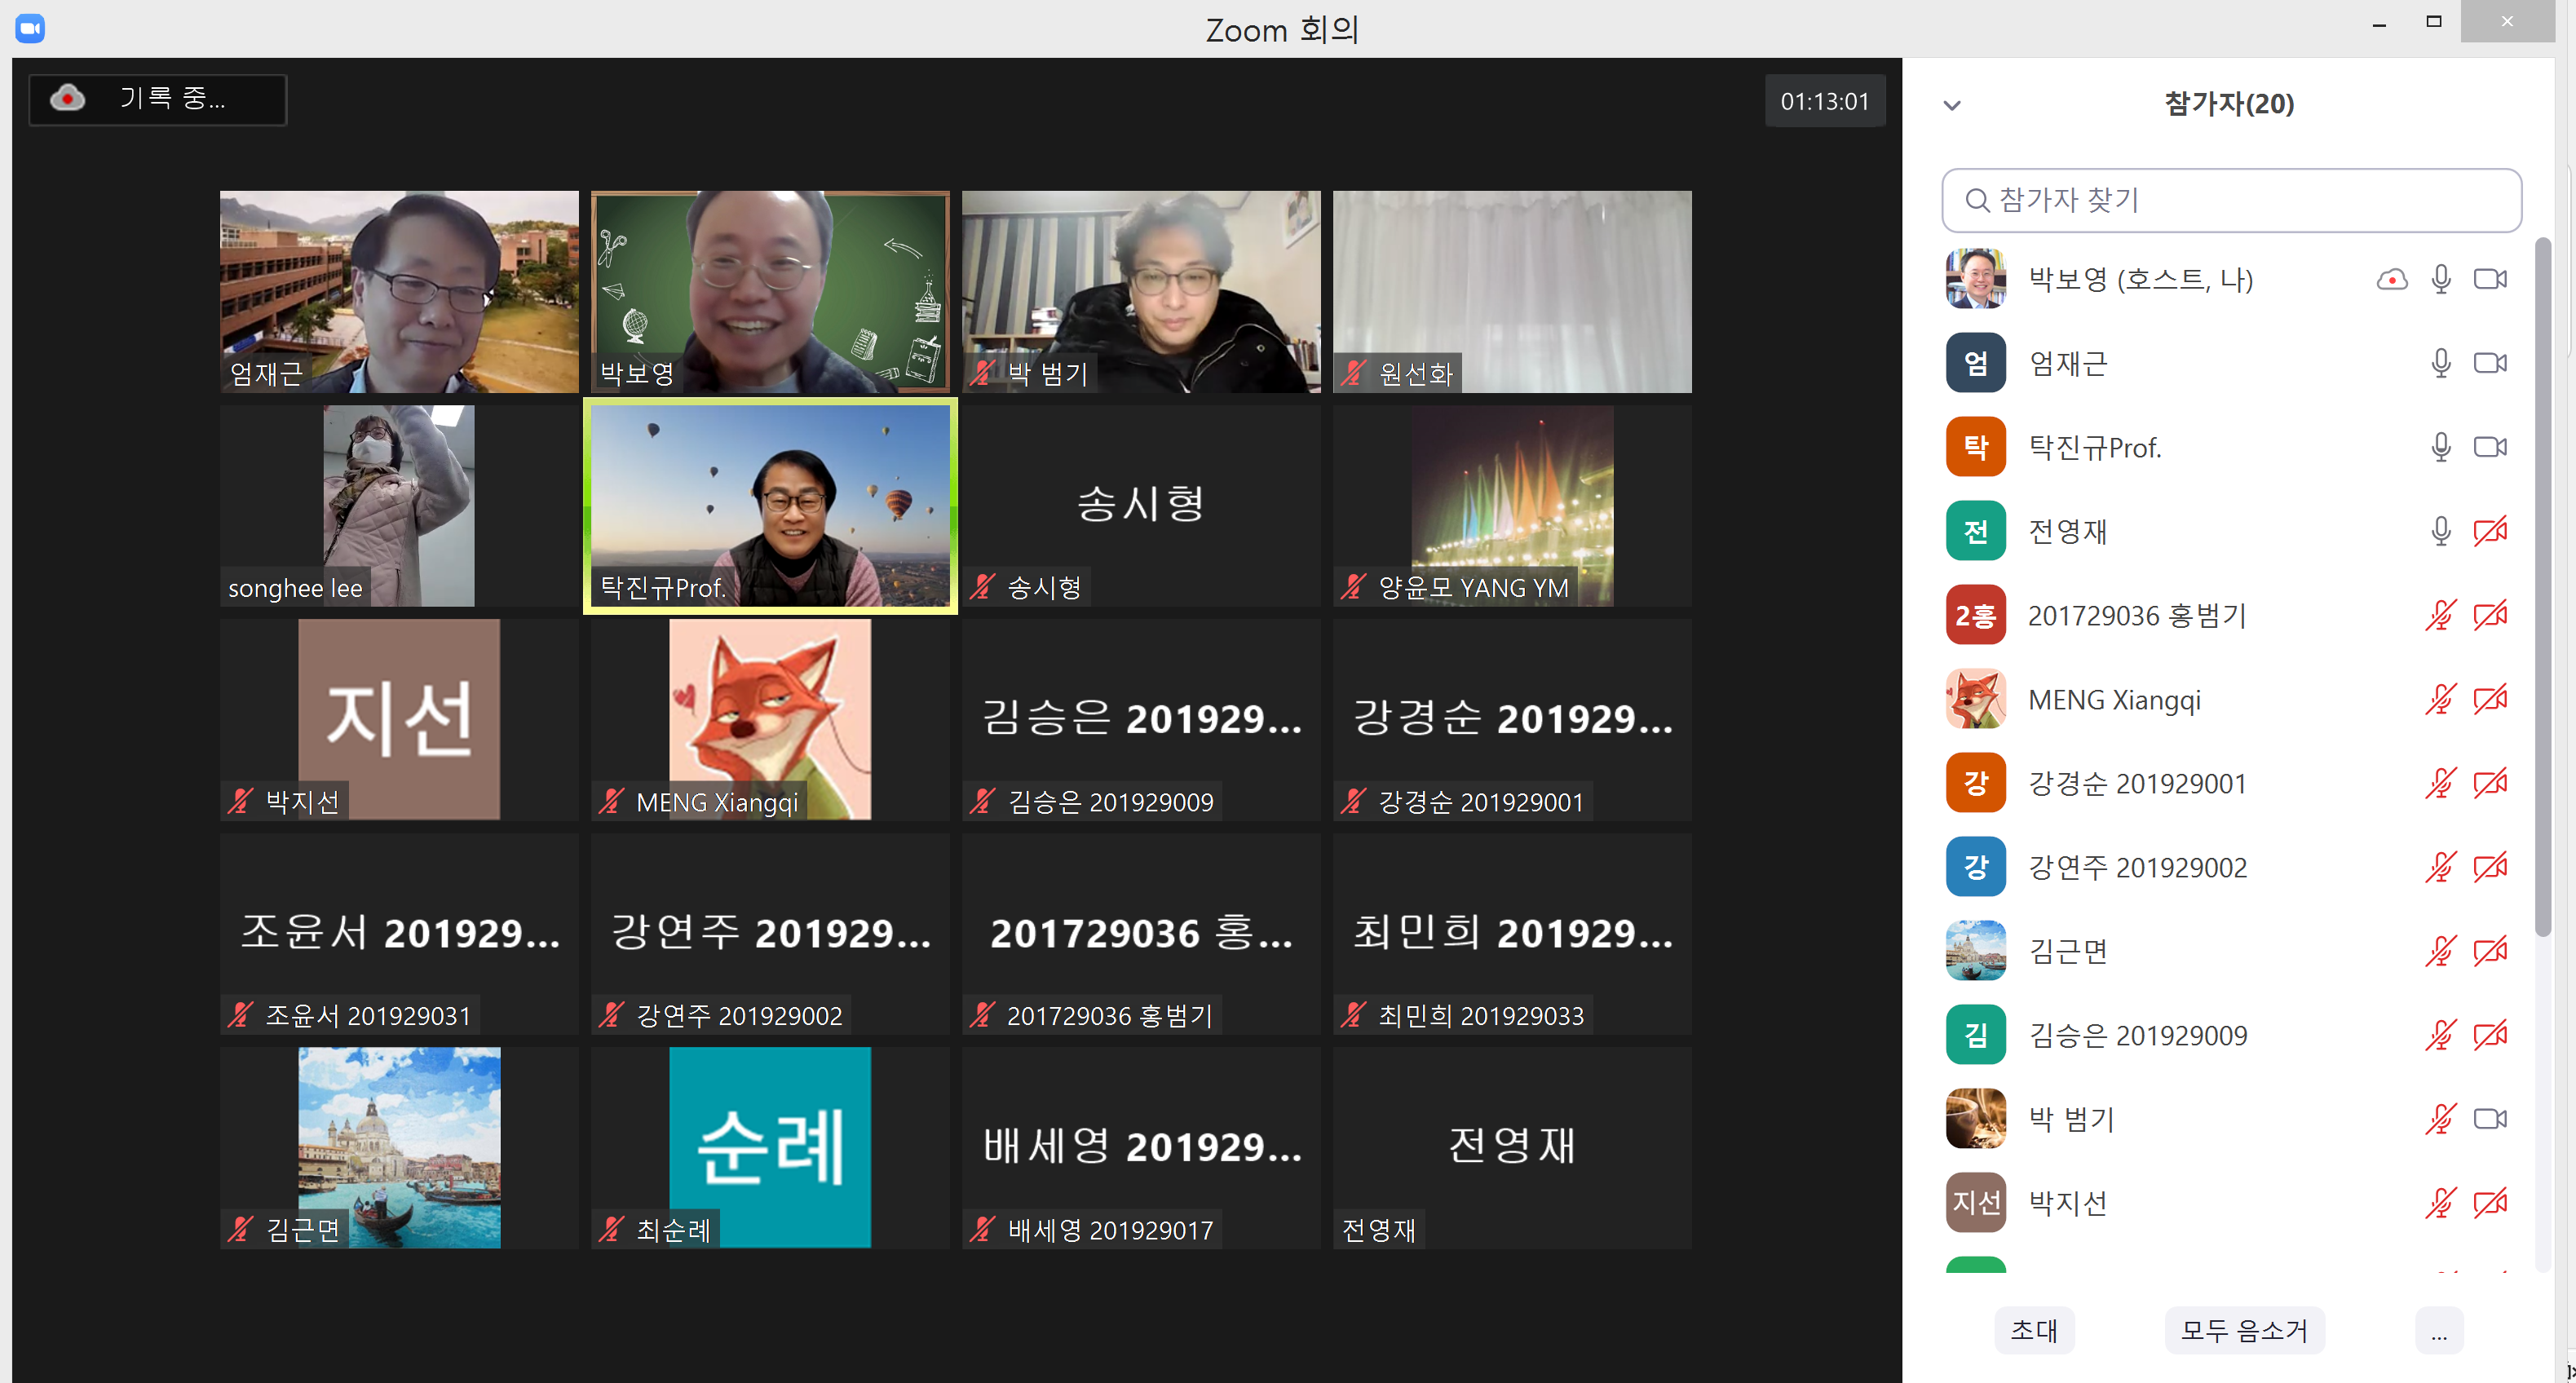Screen dimensions: 2576x1383
Task: Click the 01:13:01 meeting timer
Action: point(1824,101)
